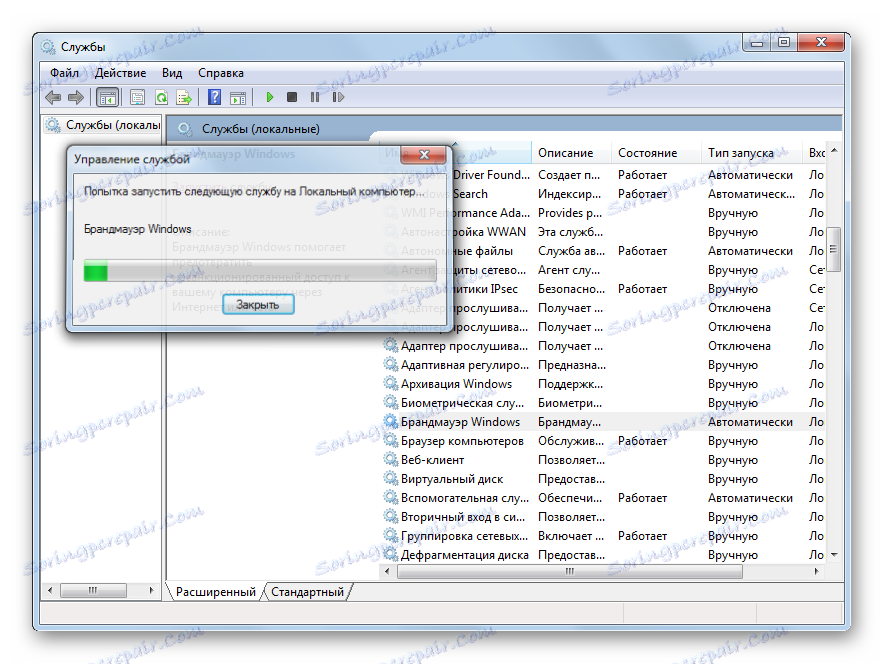This screenshot has height=664, width=884.
Task: Click the Refresh toolbar icon
Action: (161, 98)
